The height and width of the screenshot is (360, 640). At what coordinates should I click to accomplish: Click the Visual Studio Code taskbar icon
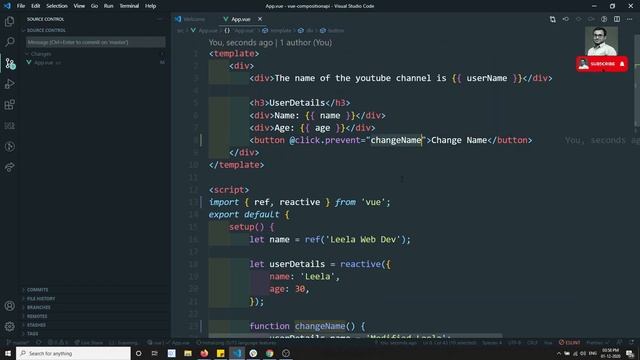click(x=237, y=353)
